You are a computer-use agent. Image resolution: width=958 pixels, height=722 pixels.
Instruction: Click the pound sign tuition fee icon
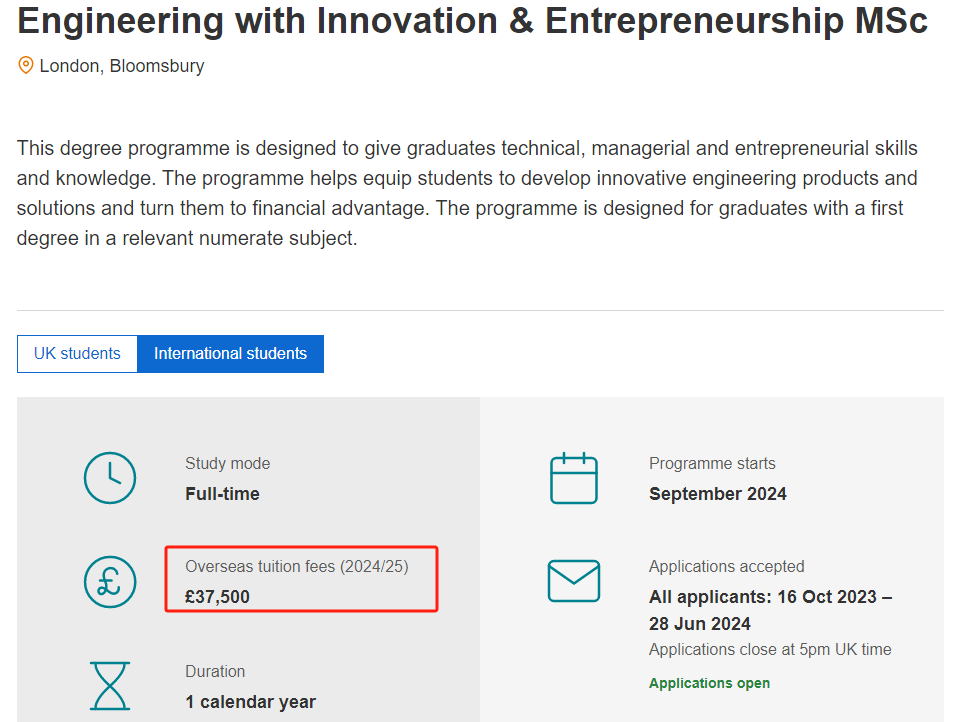[x=110, y=582]
